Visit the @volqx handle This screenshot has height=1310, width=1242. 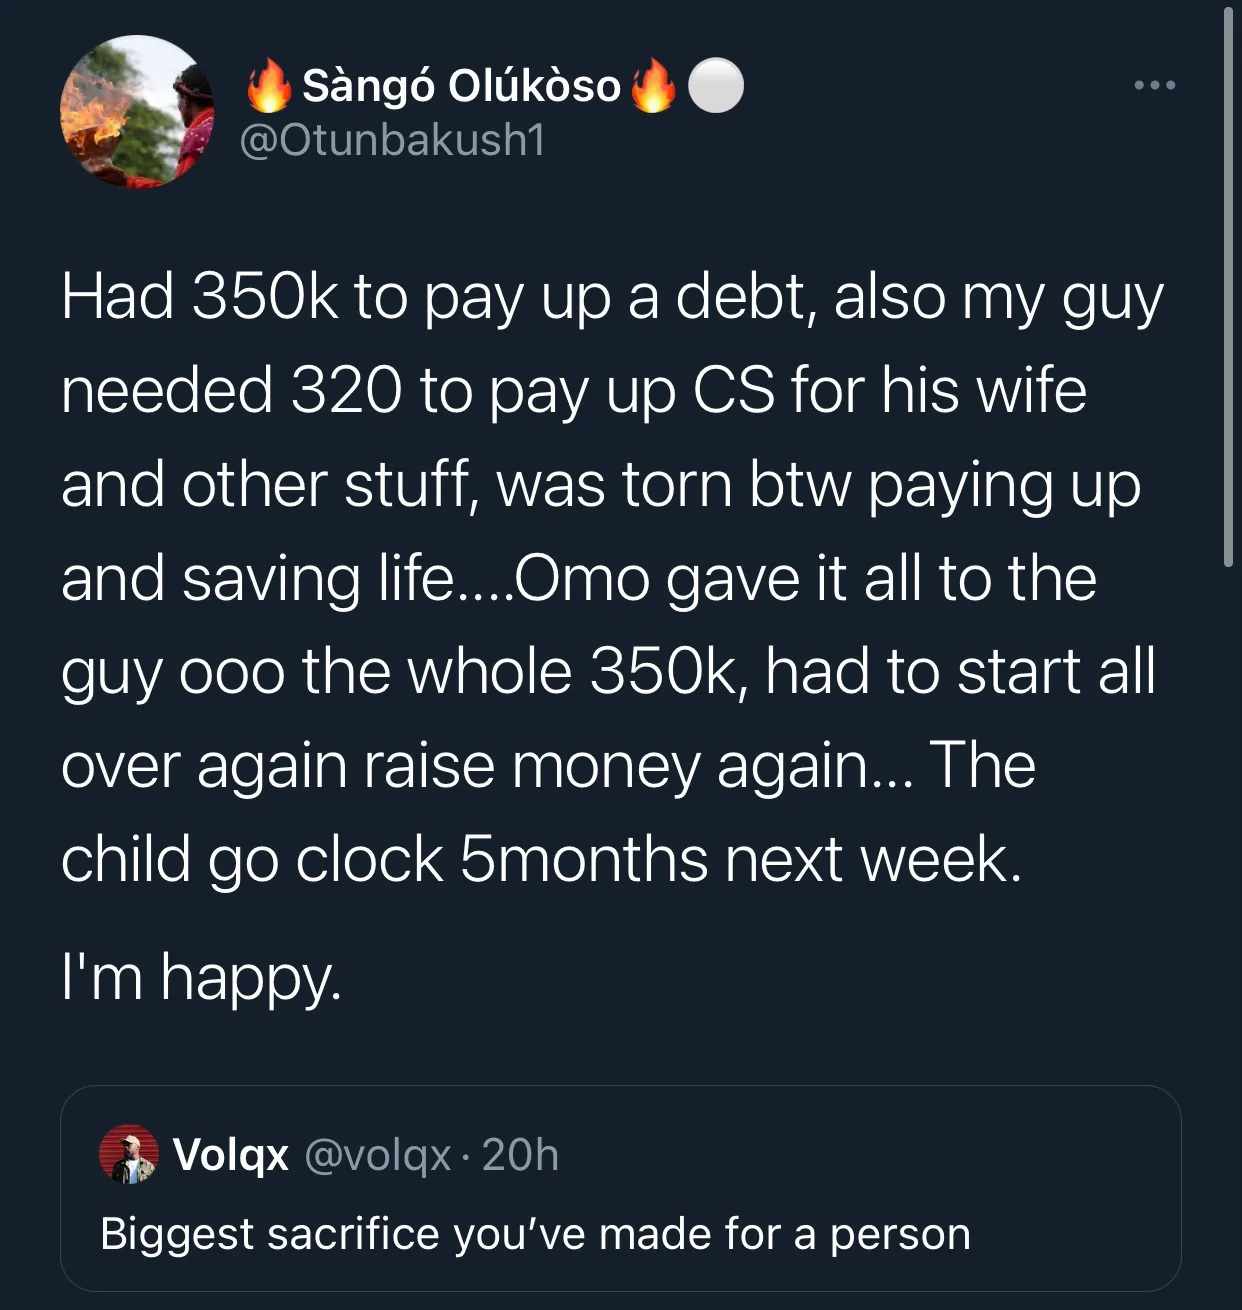point(378,1156)
